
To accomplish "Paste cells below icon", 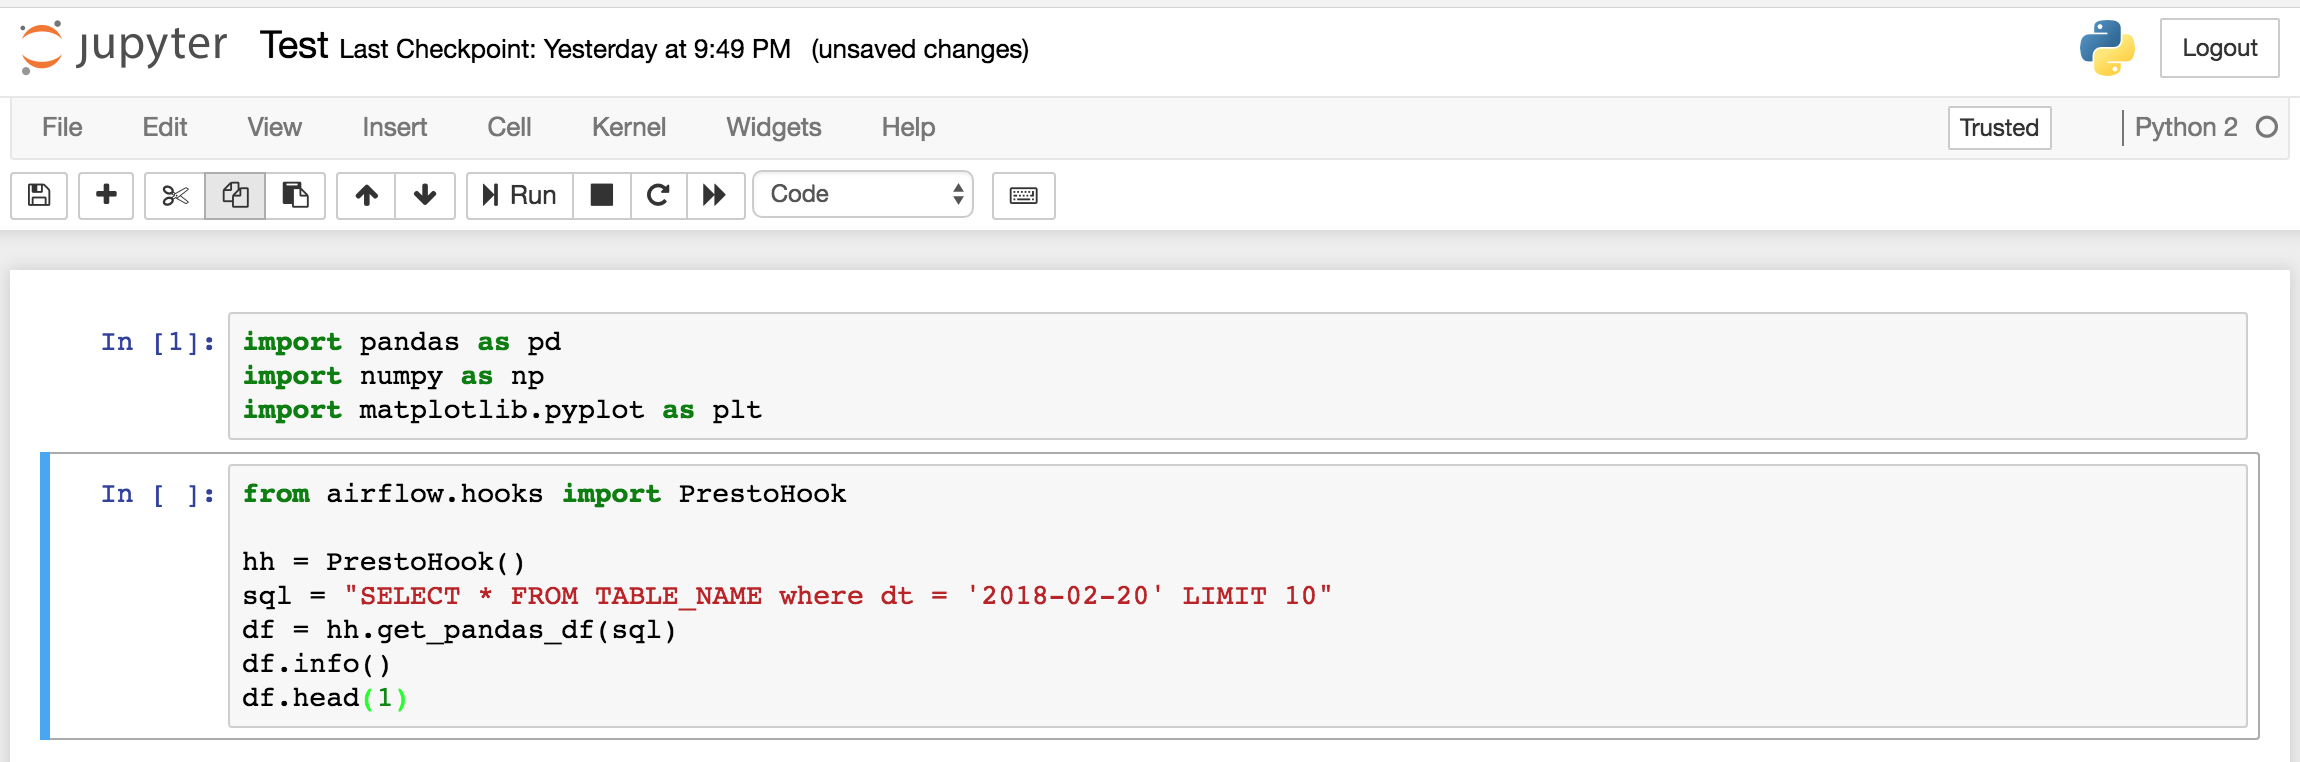I will [x=295, y=195].
